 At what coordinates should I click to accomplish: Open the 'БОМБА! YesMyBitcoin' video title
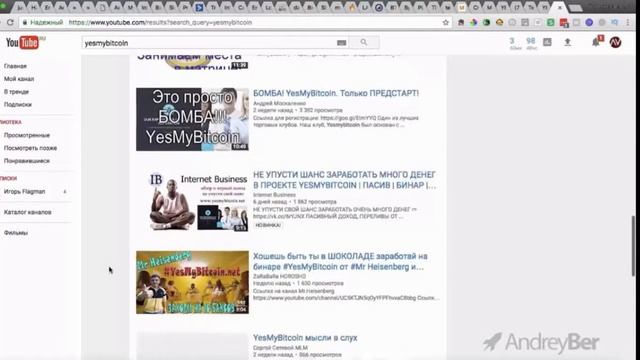(336, 93)
